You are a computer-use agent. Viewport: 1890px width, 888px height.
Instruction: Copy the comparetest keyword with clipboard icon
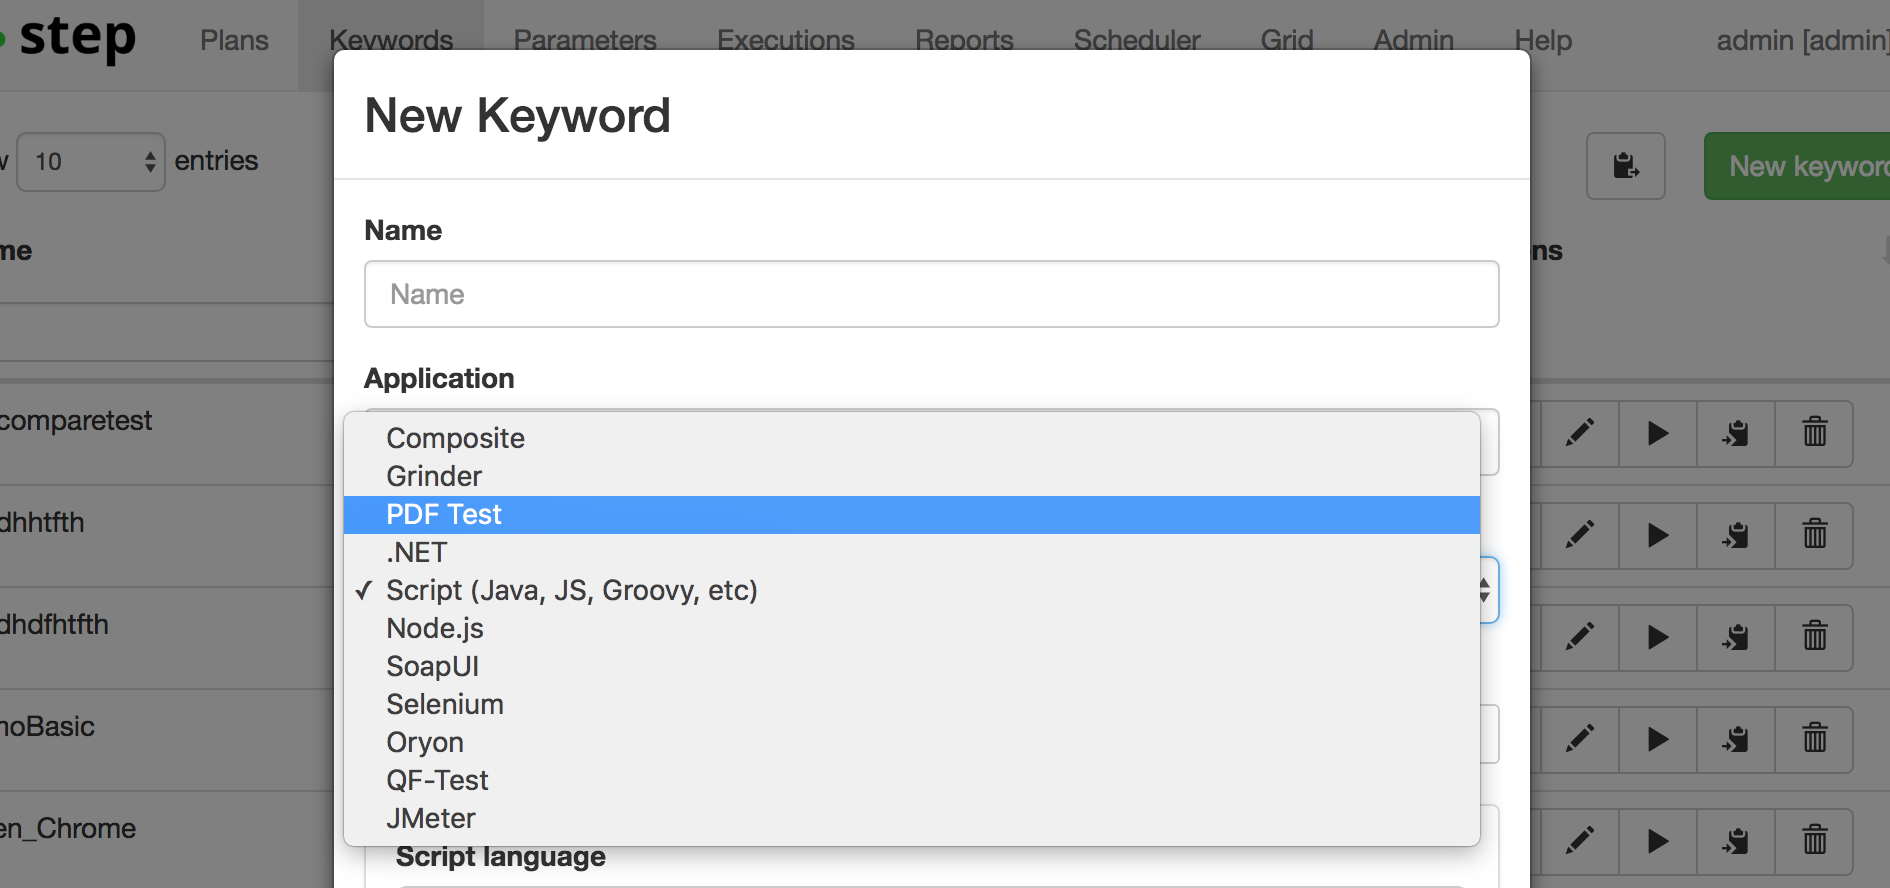1736,433
